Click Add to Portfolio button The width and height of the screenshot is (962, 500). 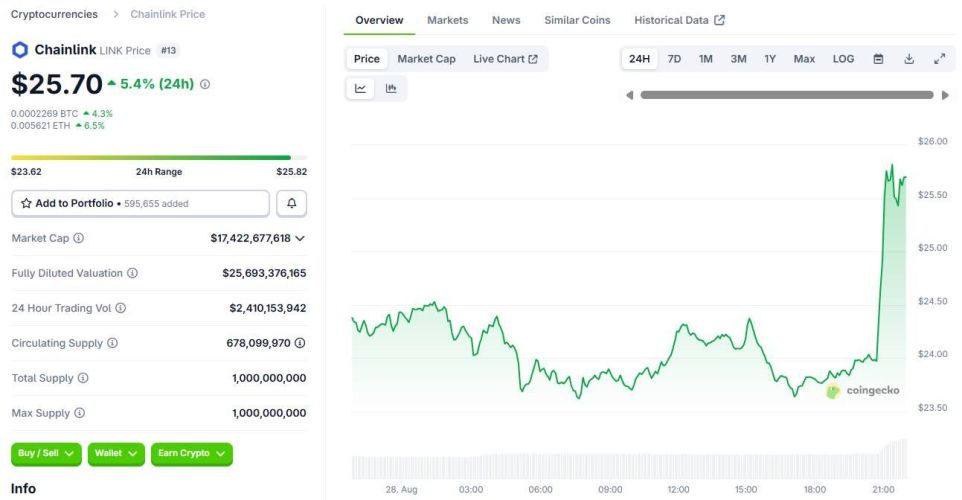pyautogui.click(x=140, y=203)
